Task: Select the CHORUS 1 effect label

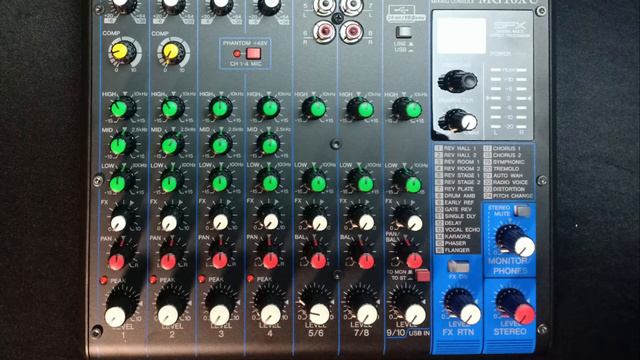Action: (x=507, y=149)
